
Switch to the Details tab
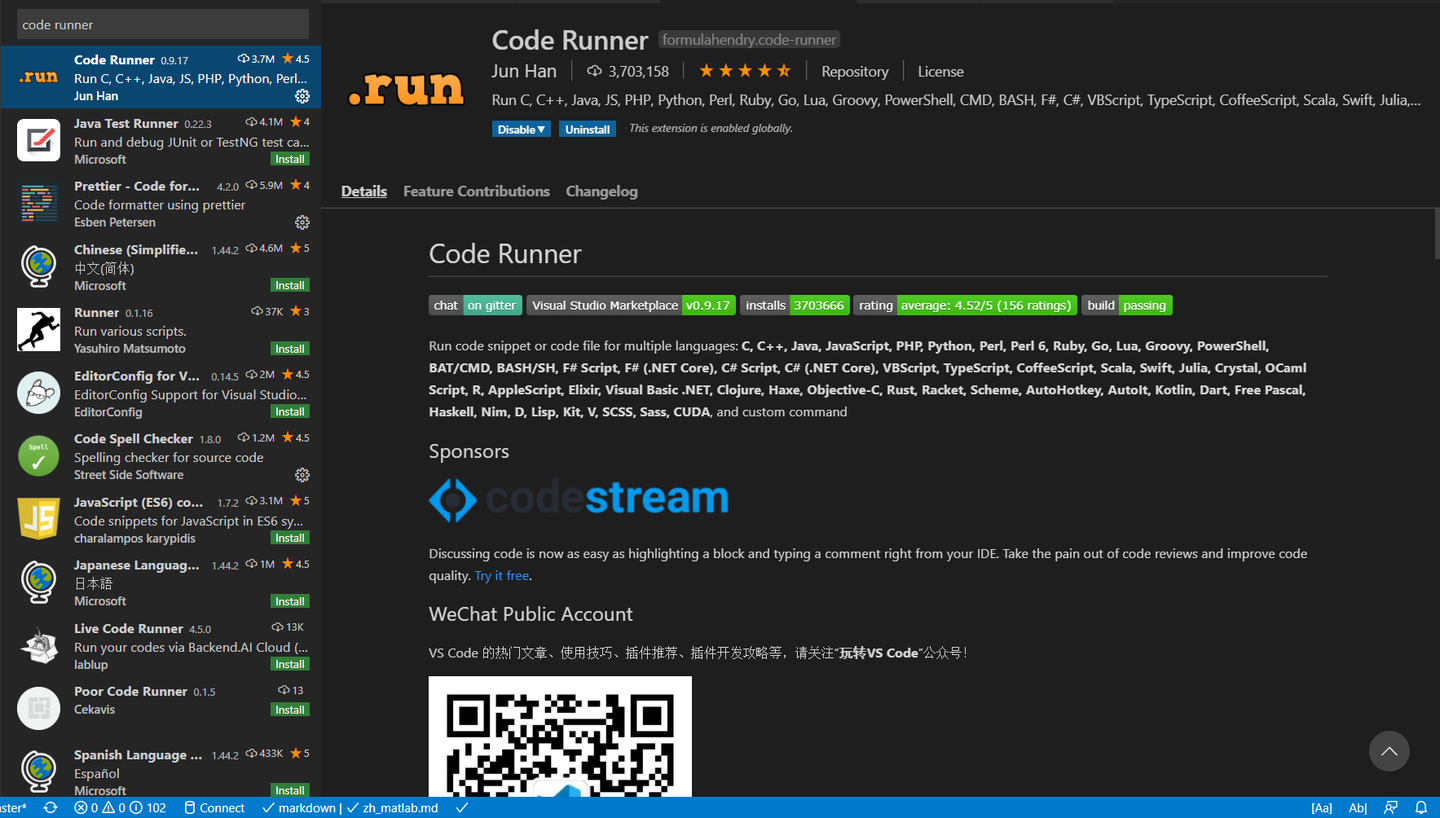pyautogui.click(x=364, y=191)
